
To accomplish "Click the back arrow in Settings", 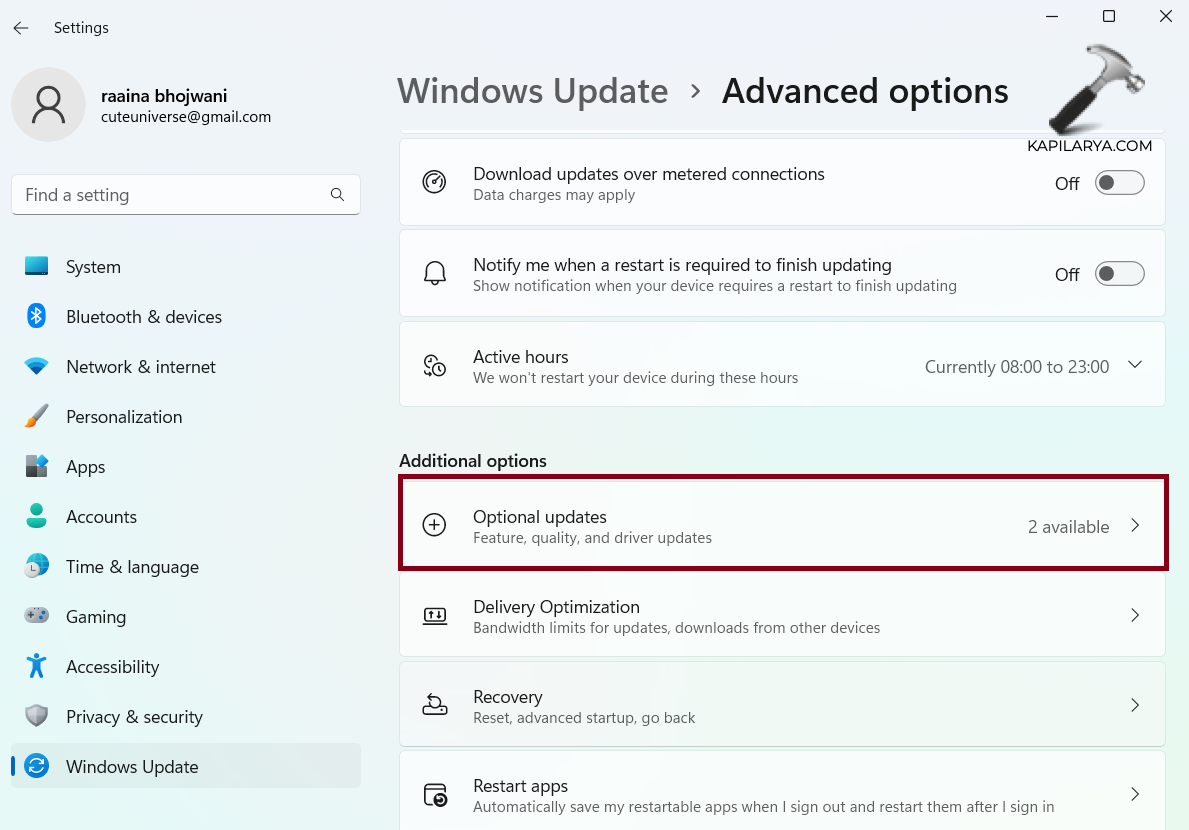I will [21, 27].
